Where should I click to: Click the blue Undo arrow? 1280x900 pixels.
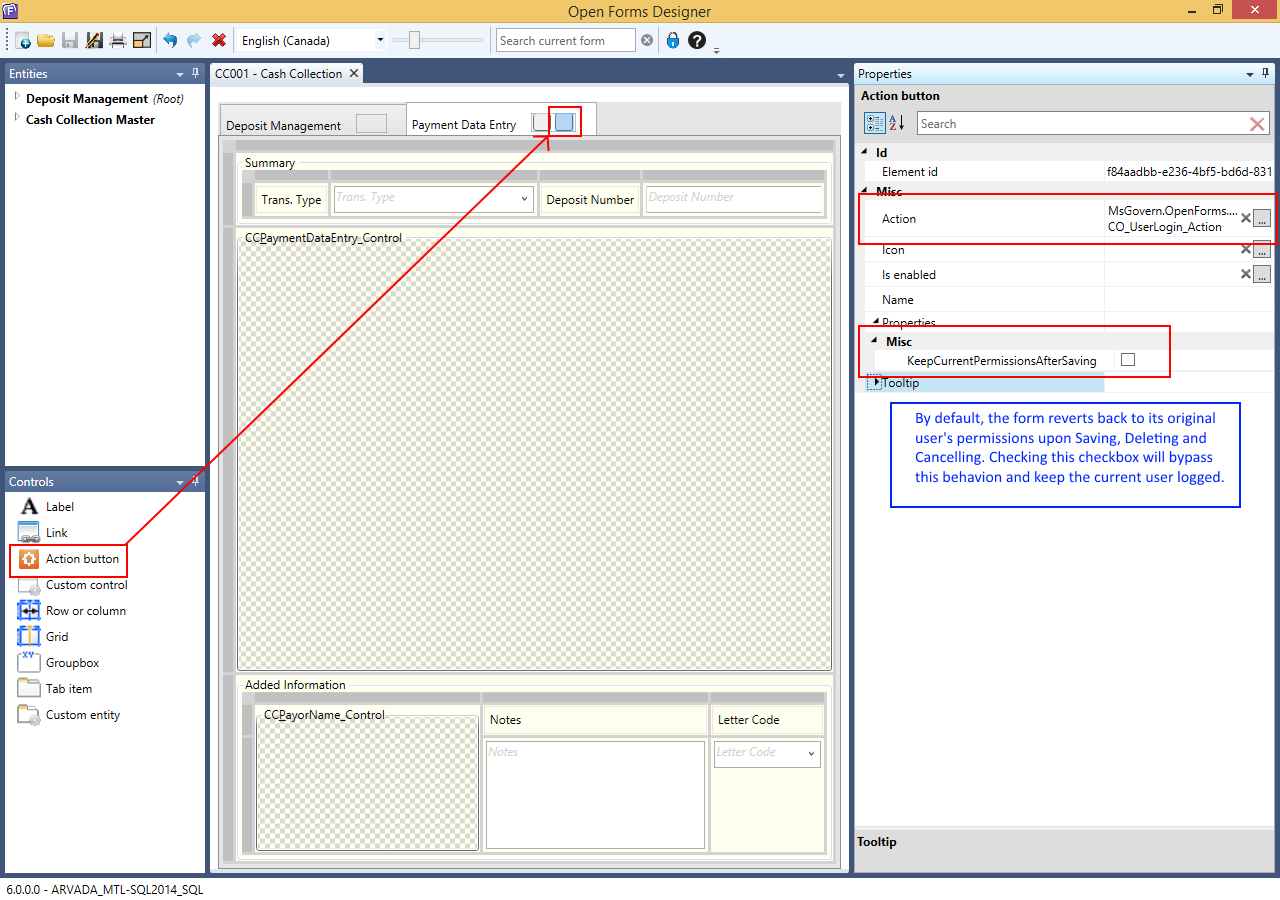click(170, 41)
